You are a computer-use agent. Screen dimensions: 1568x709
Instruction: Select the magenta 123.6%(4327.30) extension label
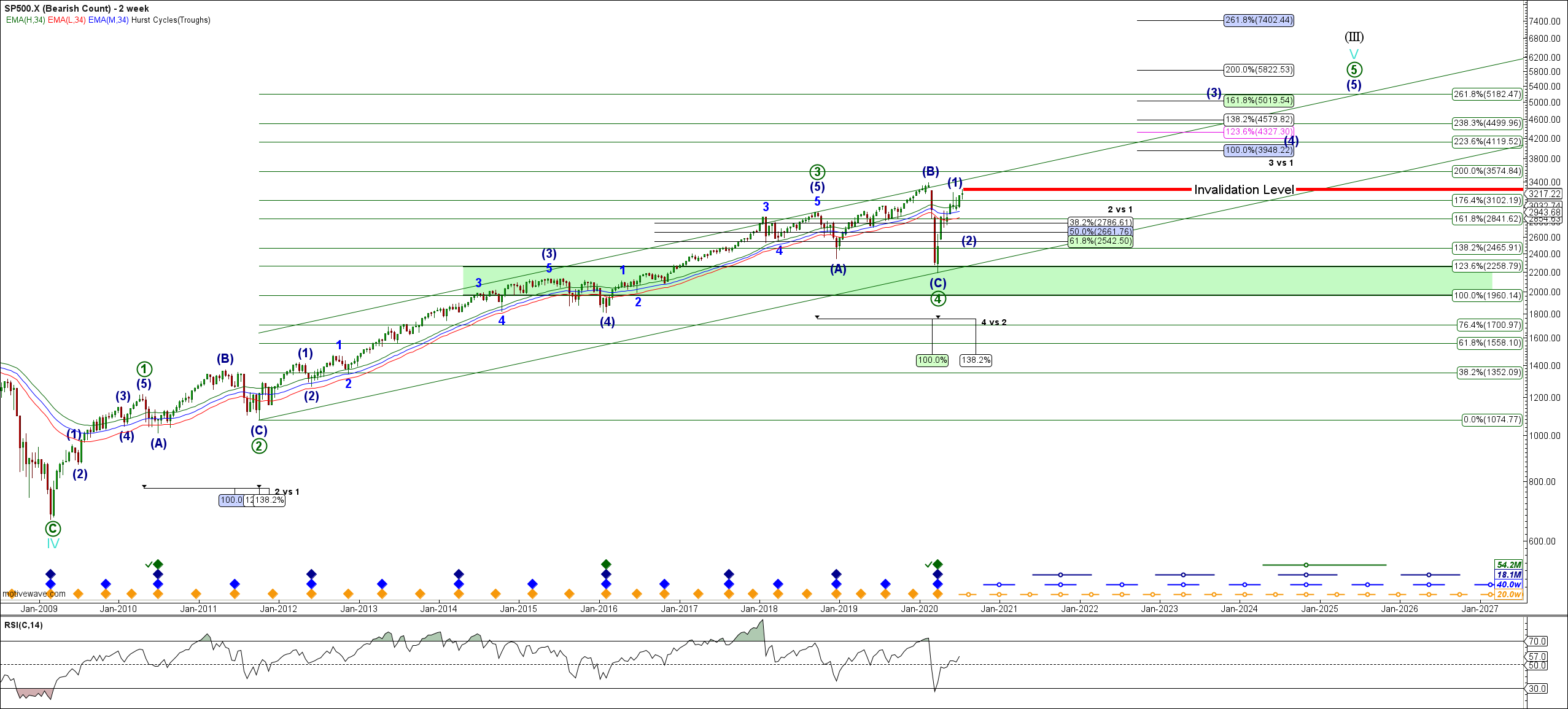1260,131
